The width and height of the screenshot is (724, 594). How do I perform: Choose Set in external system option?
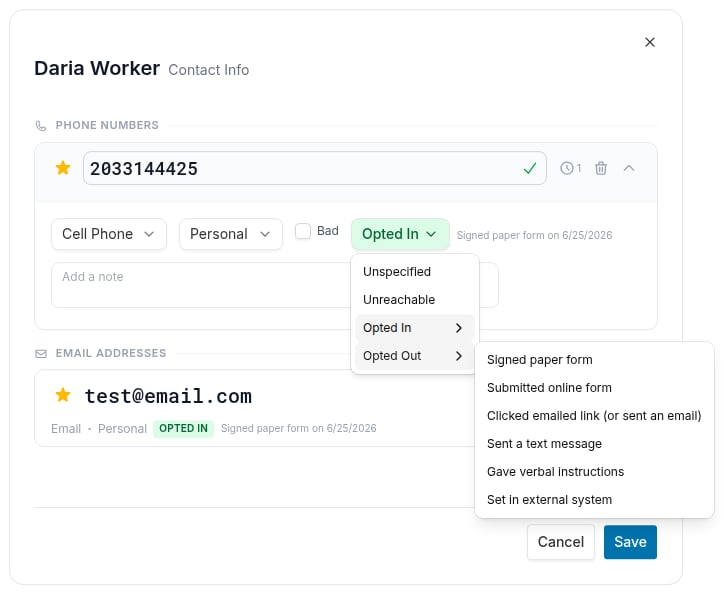point(594,500)
